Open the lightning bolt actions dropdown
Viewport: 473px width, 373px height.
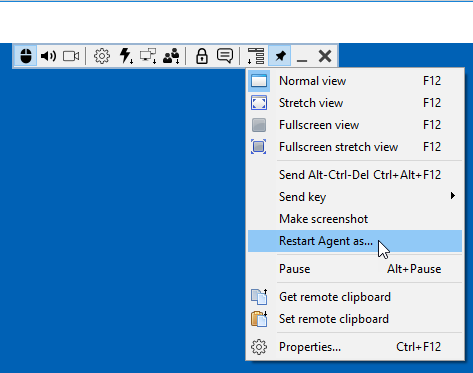point(126,56)
